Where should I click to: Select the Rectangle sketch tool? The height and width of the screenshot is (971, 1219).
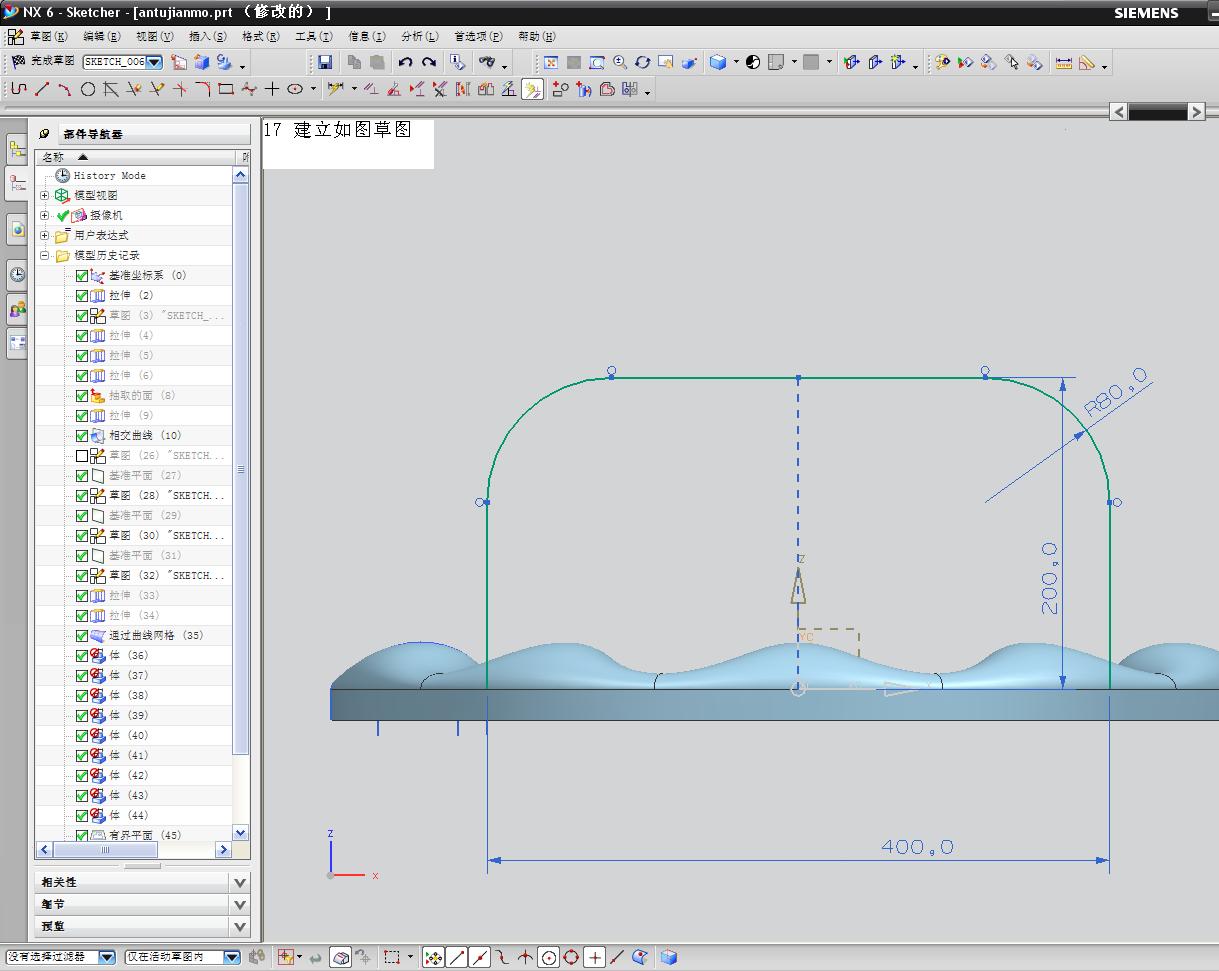coord(226,89)
